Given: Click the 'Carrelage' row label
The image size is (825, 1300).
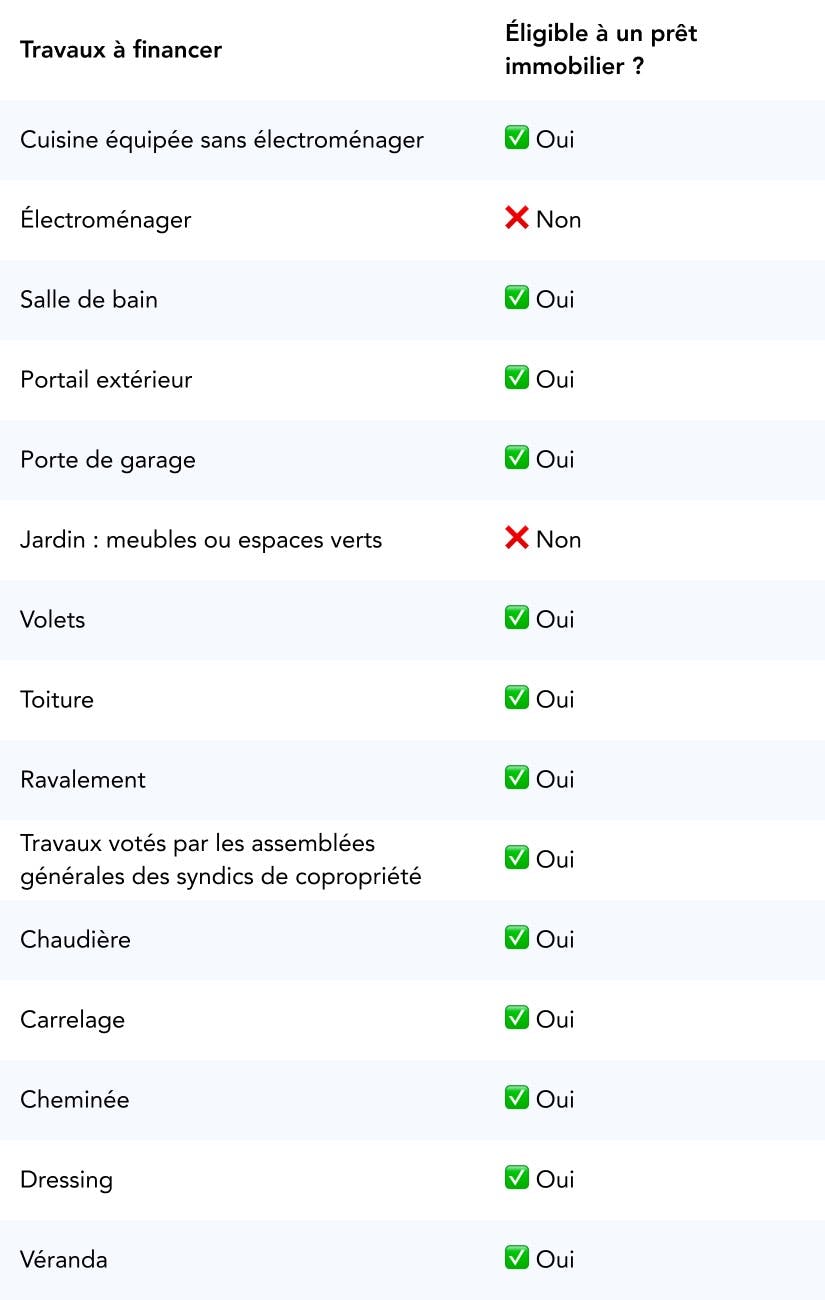Looking at the screenshot, I should point(73,1020).
